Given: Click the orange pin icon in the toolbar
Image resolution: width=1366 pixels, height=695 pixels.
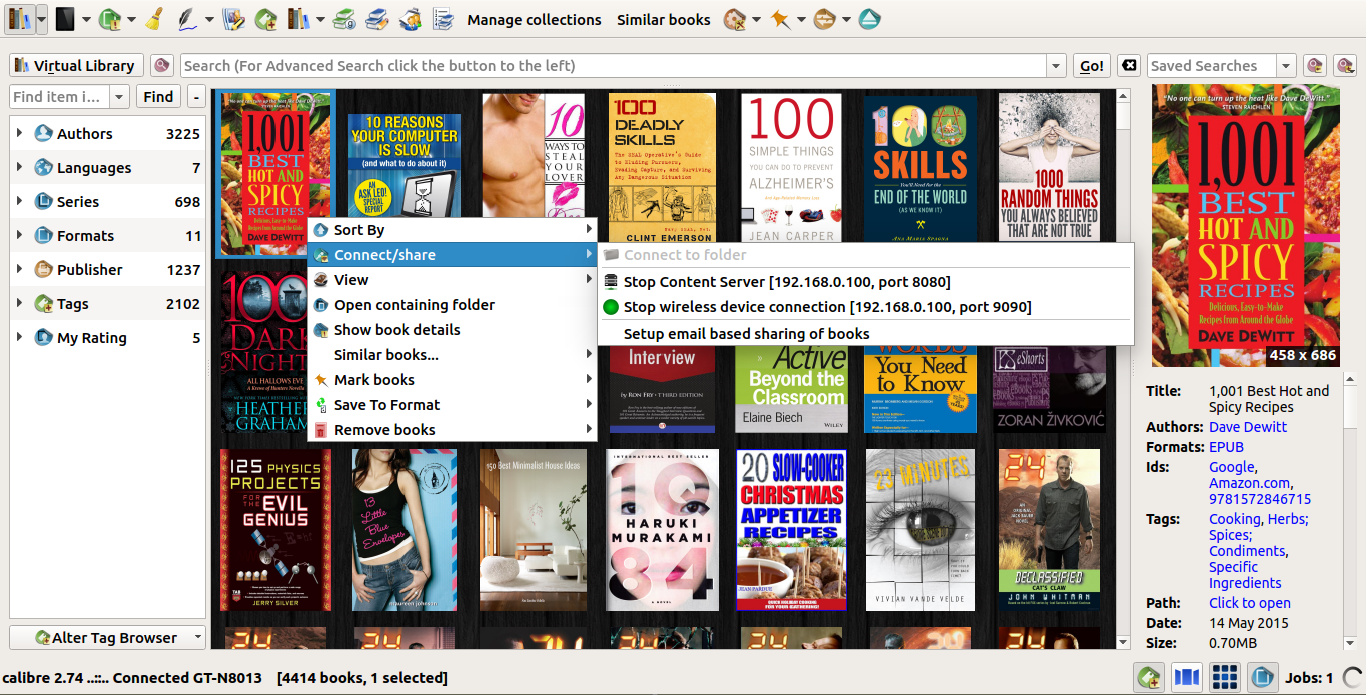Looking at the screenshot, I should point(778,19).
